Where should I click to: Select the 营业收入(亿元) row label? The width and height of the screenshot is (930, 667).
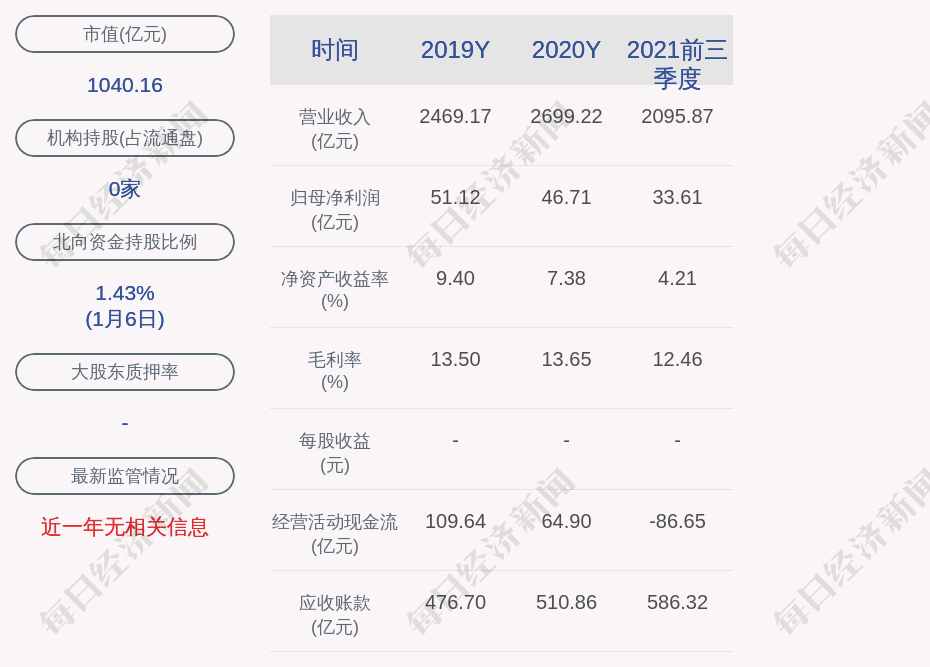(x=335, y=129)
